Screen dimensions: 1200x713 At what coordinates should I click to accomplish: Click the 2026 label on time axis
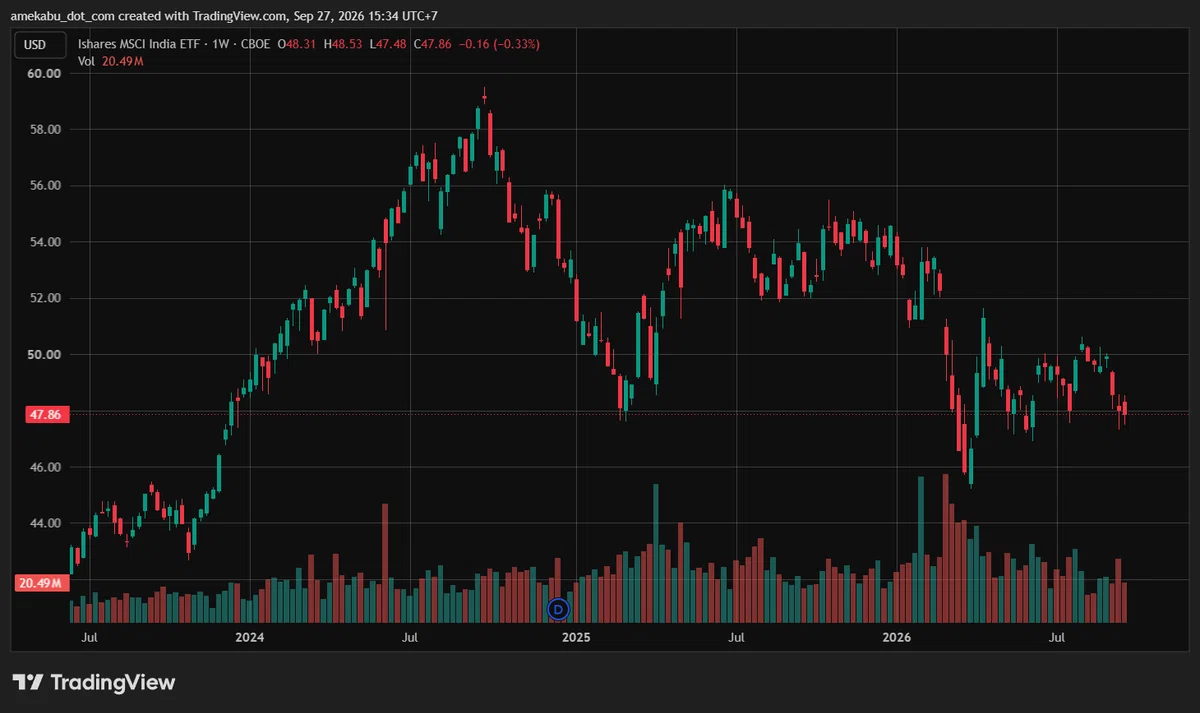click(x=897, y=636)
